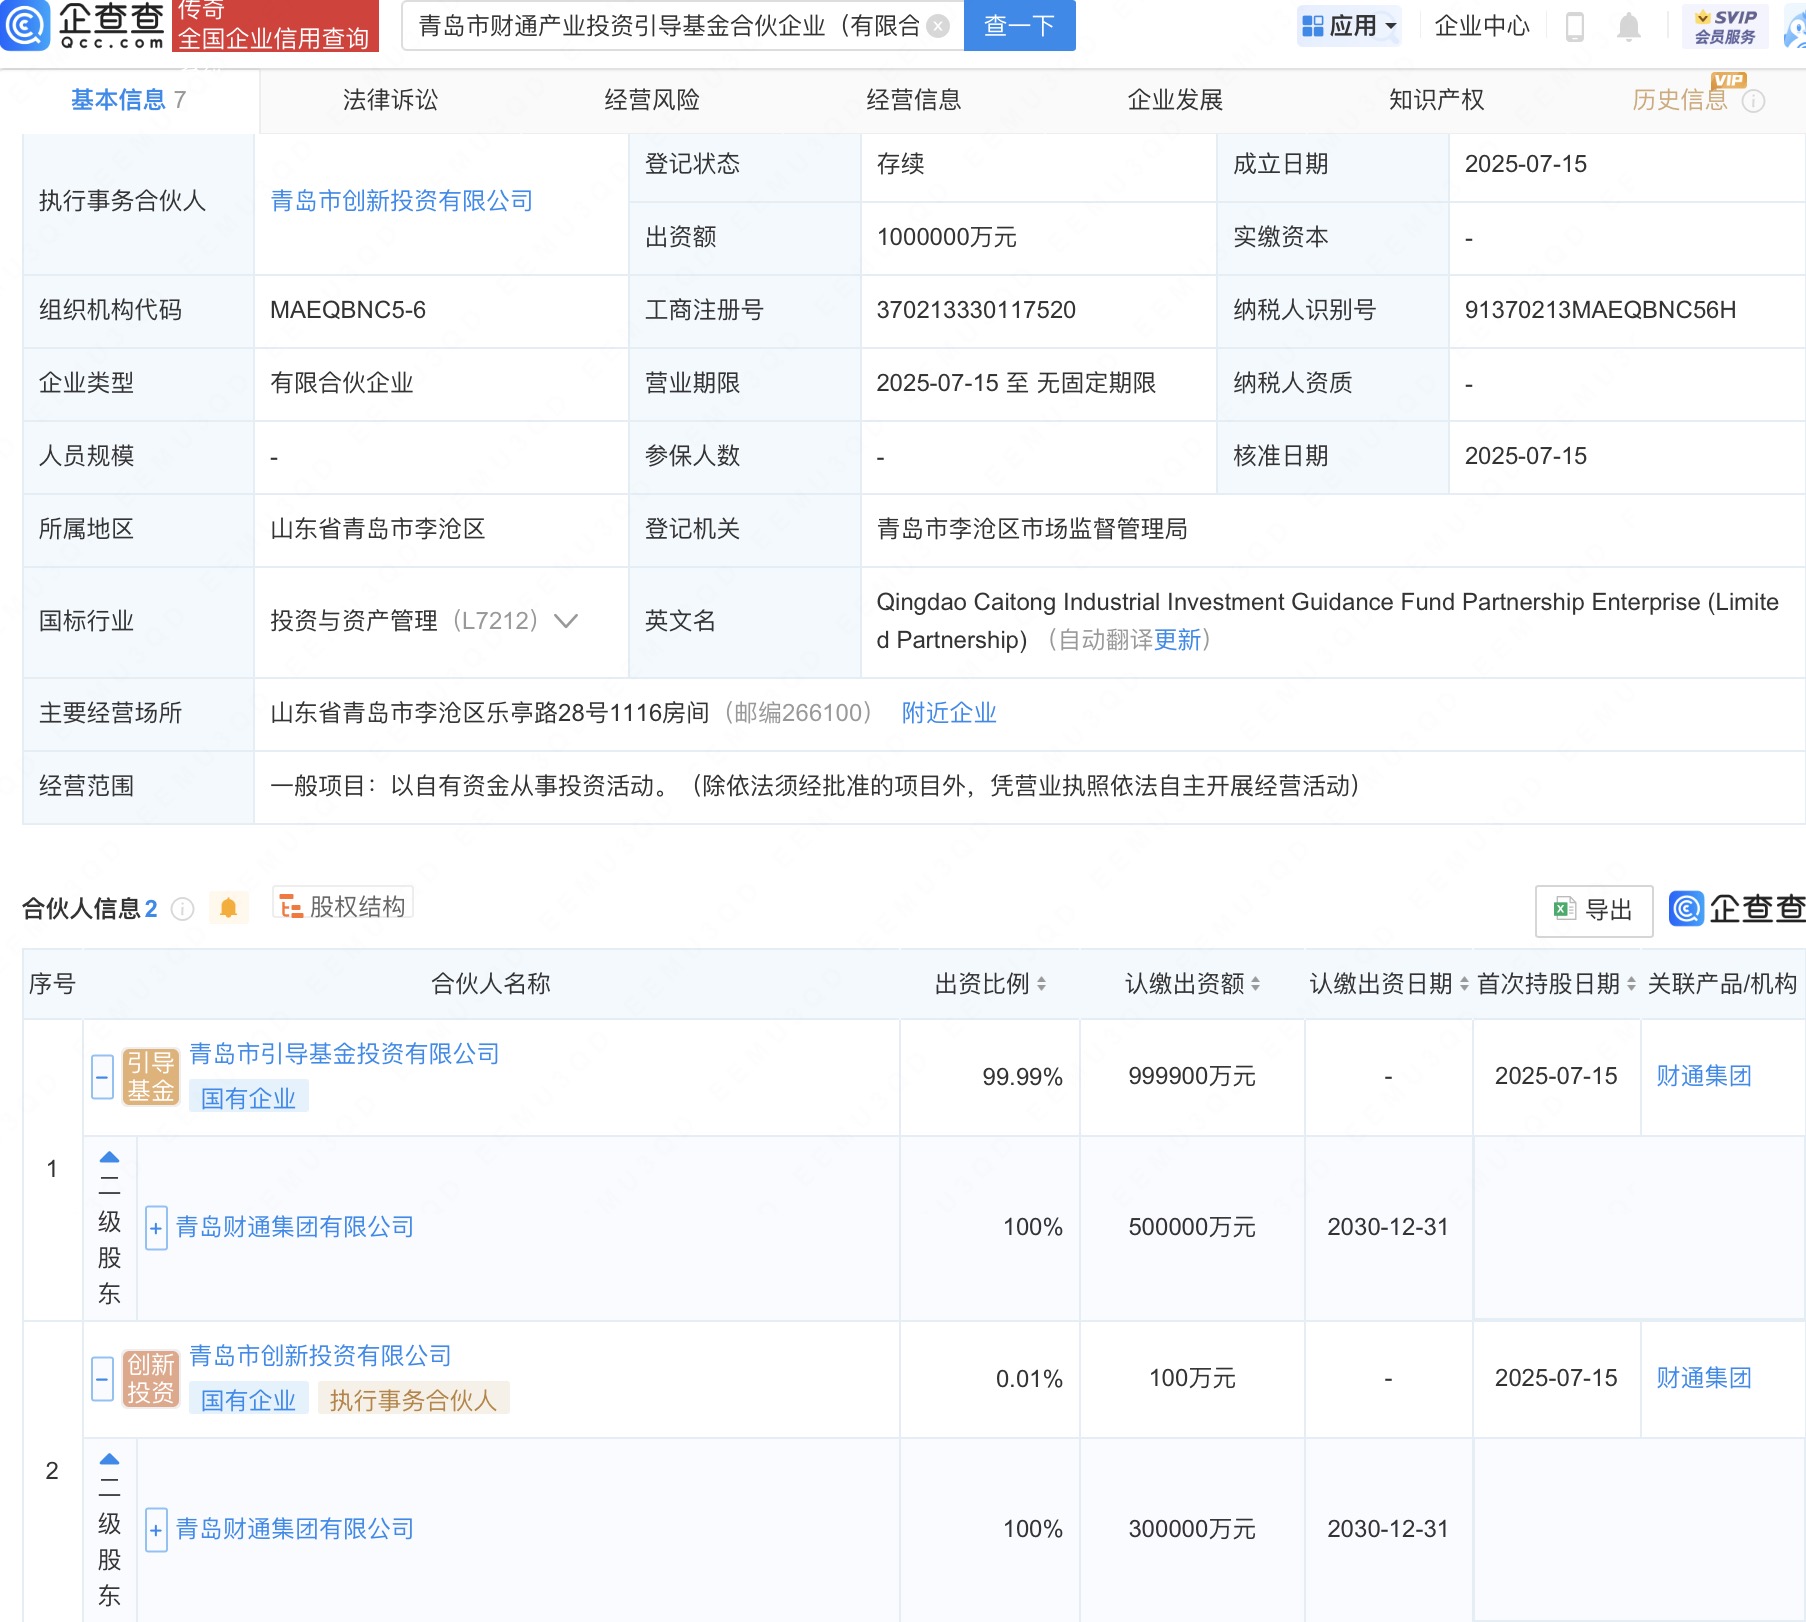The height and width of the screenshot is (1622, 1806).
Task: Select 99.99% contribution ratio
Action: coord(1022,1077)
